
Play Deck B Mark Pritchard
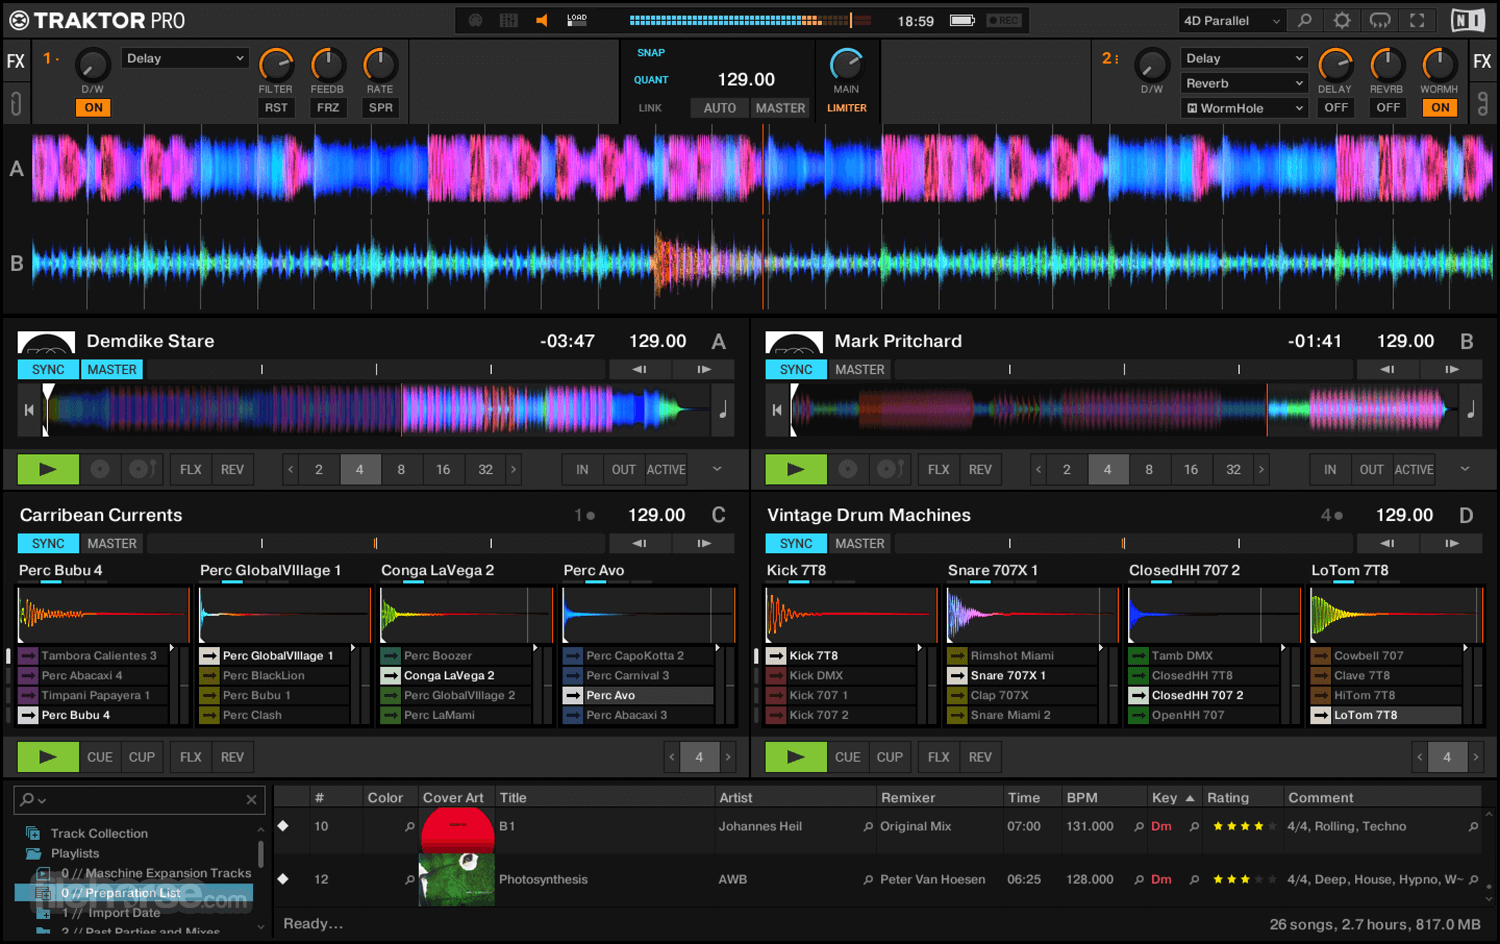[x=795, y=469]
